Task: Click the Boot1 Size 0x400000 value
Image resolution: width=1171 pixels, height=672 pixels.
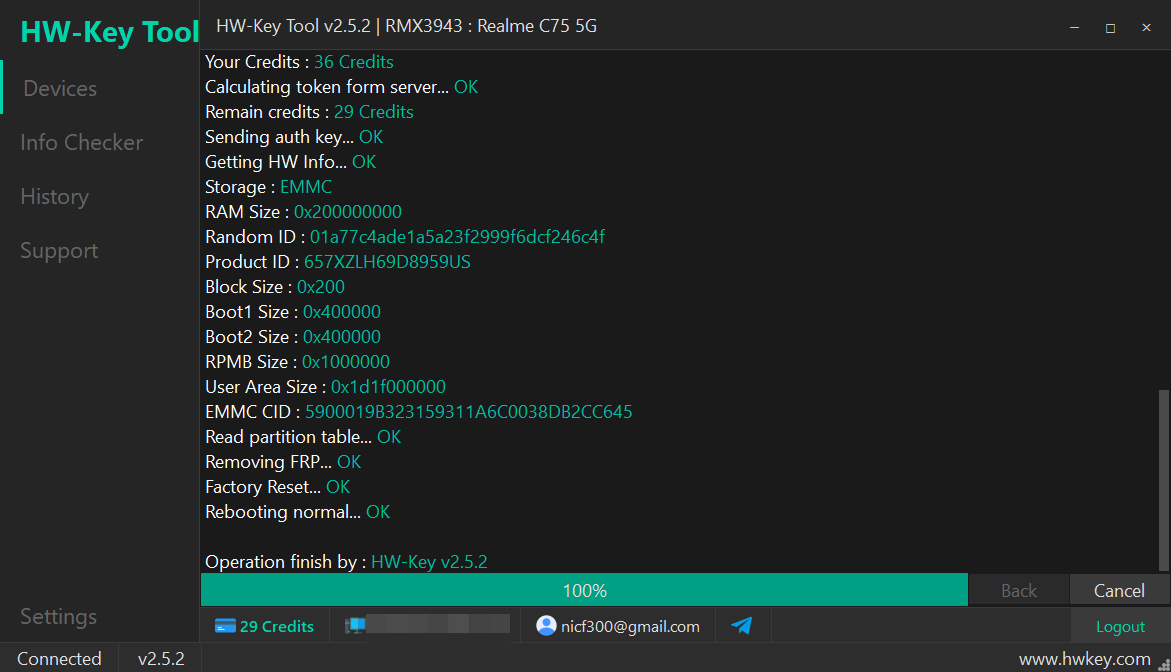Action: [341, 312]
